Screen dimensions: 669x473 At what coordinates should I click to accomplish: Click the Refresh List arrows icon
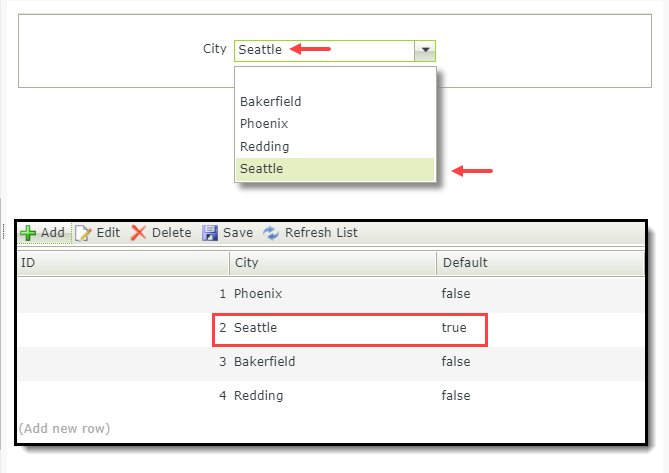pos(271,233)
